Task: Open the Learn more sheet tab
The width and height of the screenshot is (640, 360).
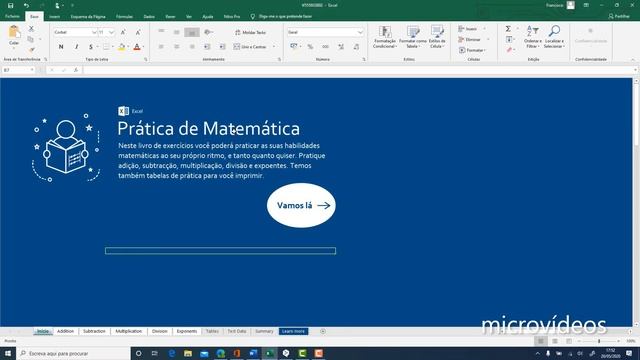Action: (293, 331)
